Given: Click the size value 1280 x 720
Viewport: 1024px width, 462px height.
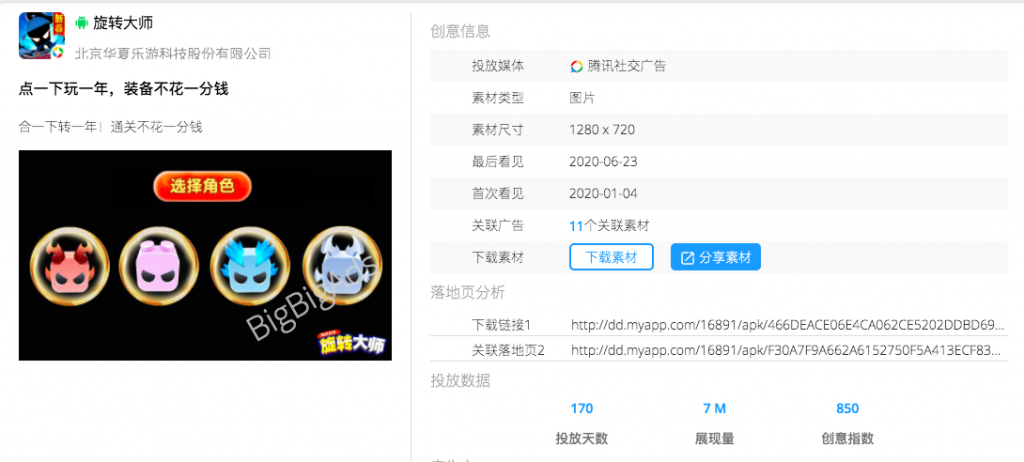Looking at the screenshot, I should (602, 130).
